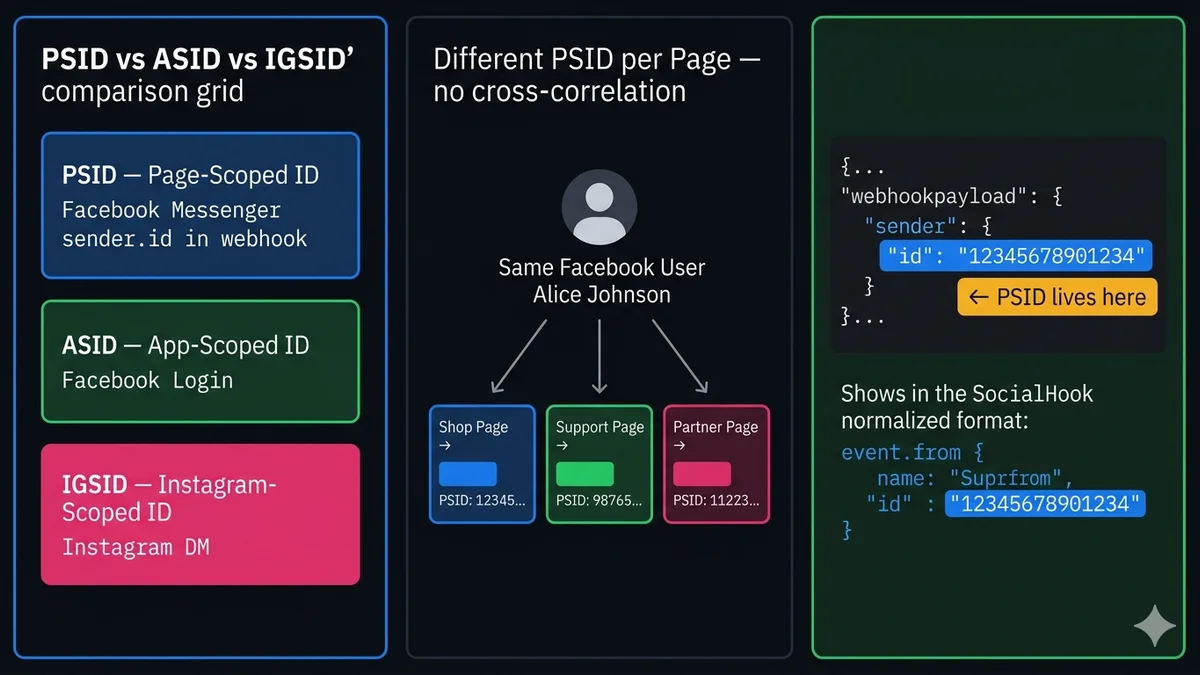Click the highlighted id value in event.from
Image resolution: width=1200 pixels, height=675 pixels.
click(x=1046, y=503)
